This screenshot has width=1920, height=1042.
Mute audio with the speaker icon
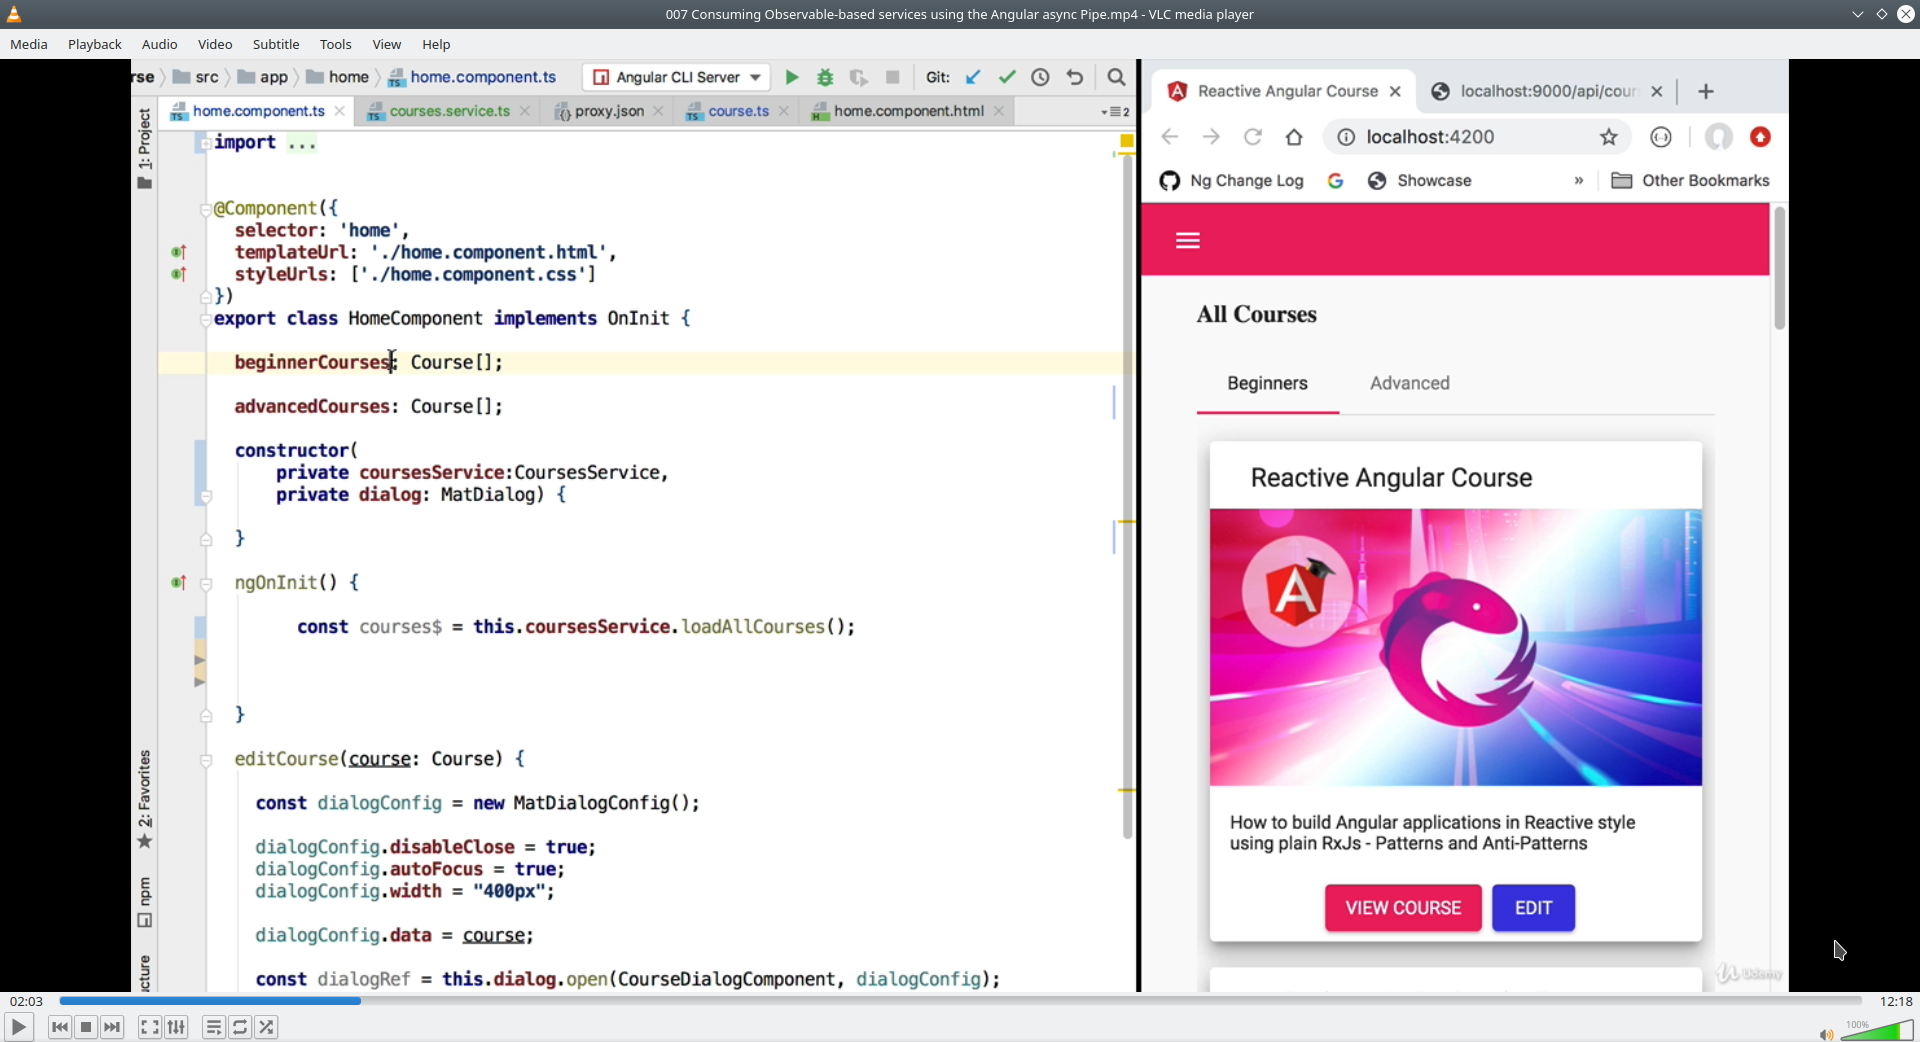point(1826,1034)
